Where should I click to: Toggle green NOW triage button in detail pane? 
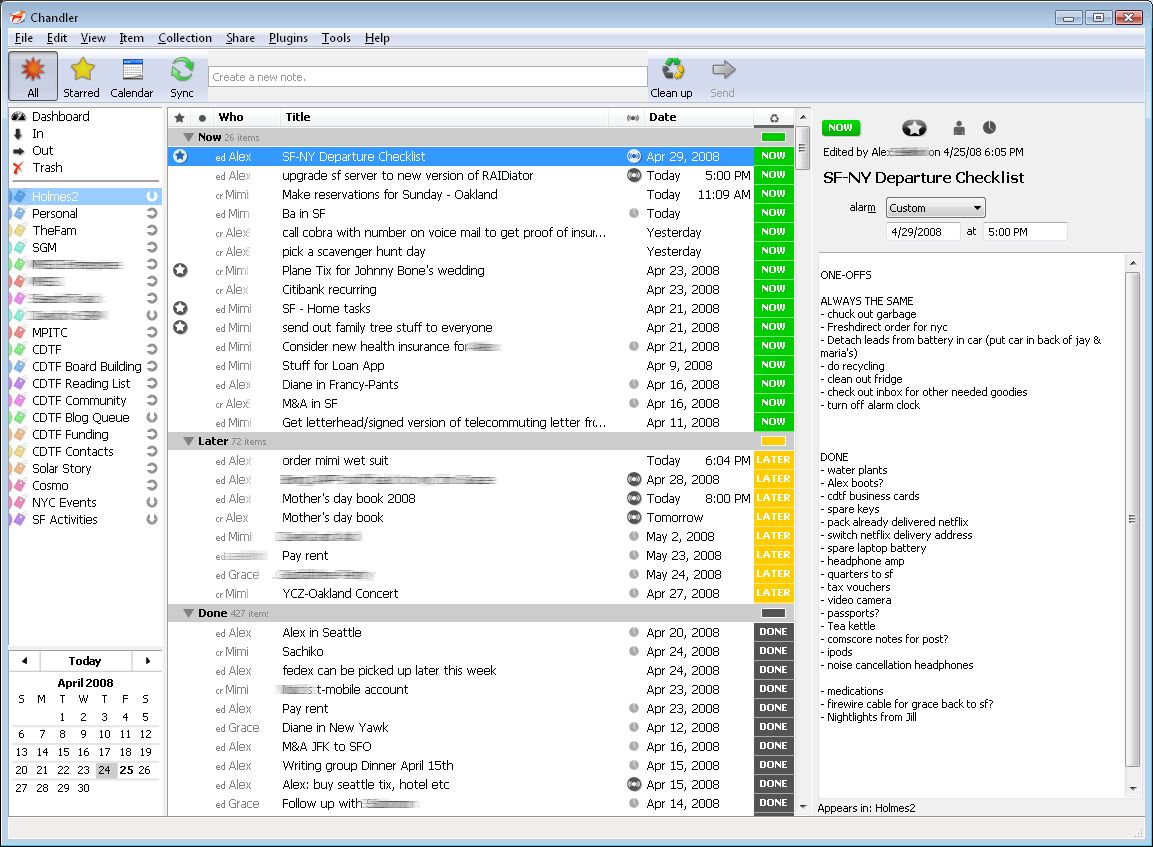coord(840,128)
